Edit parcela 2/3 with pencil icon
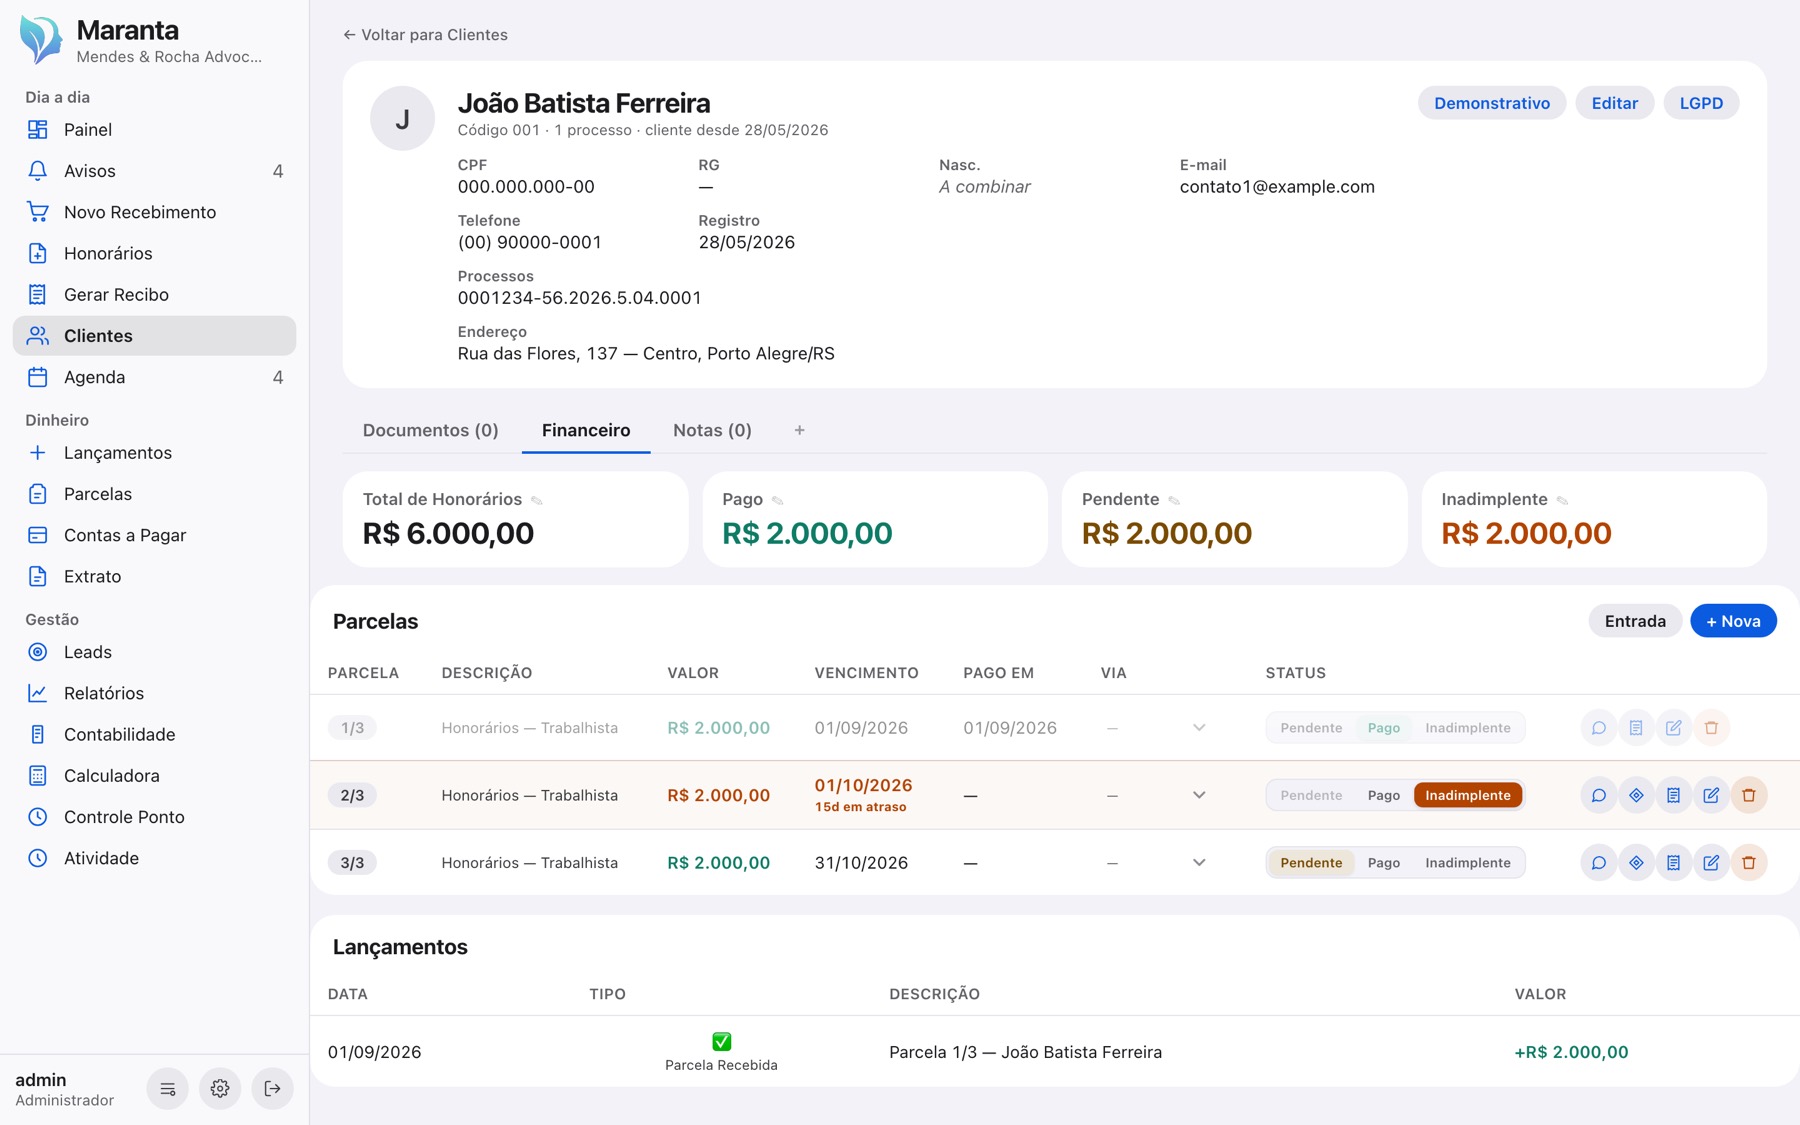The width and height of the screenshot is (1800, 1125). pos(1711,795)
